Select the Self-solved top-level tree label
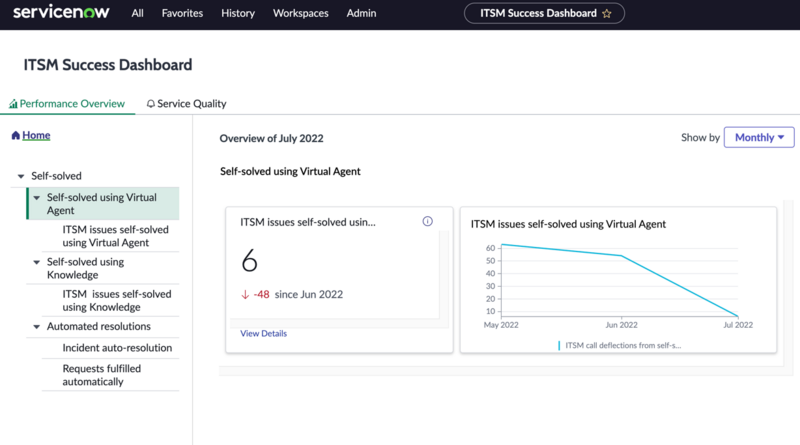This screenshot has width=800, height=445. pyautogui.click(x=56, y=176)
